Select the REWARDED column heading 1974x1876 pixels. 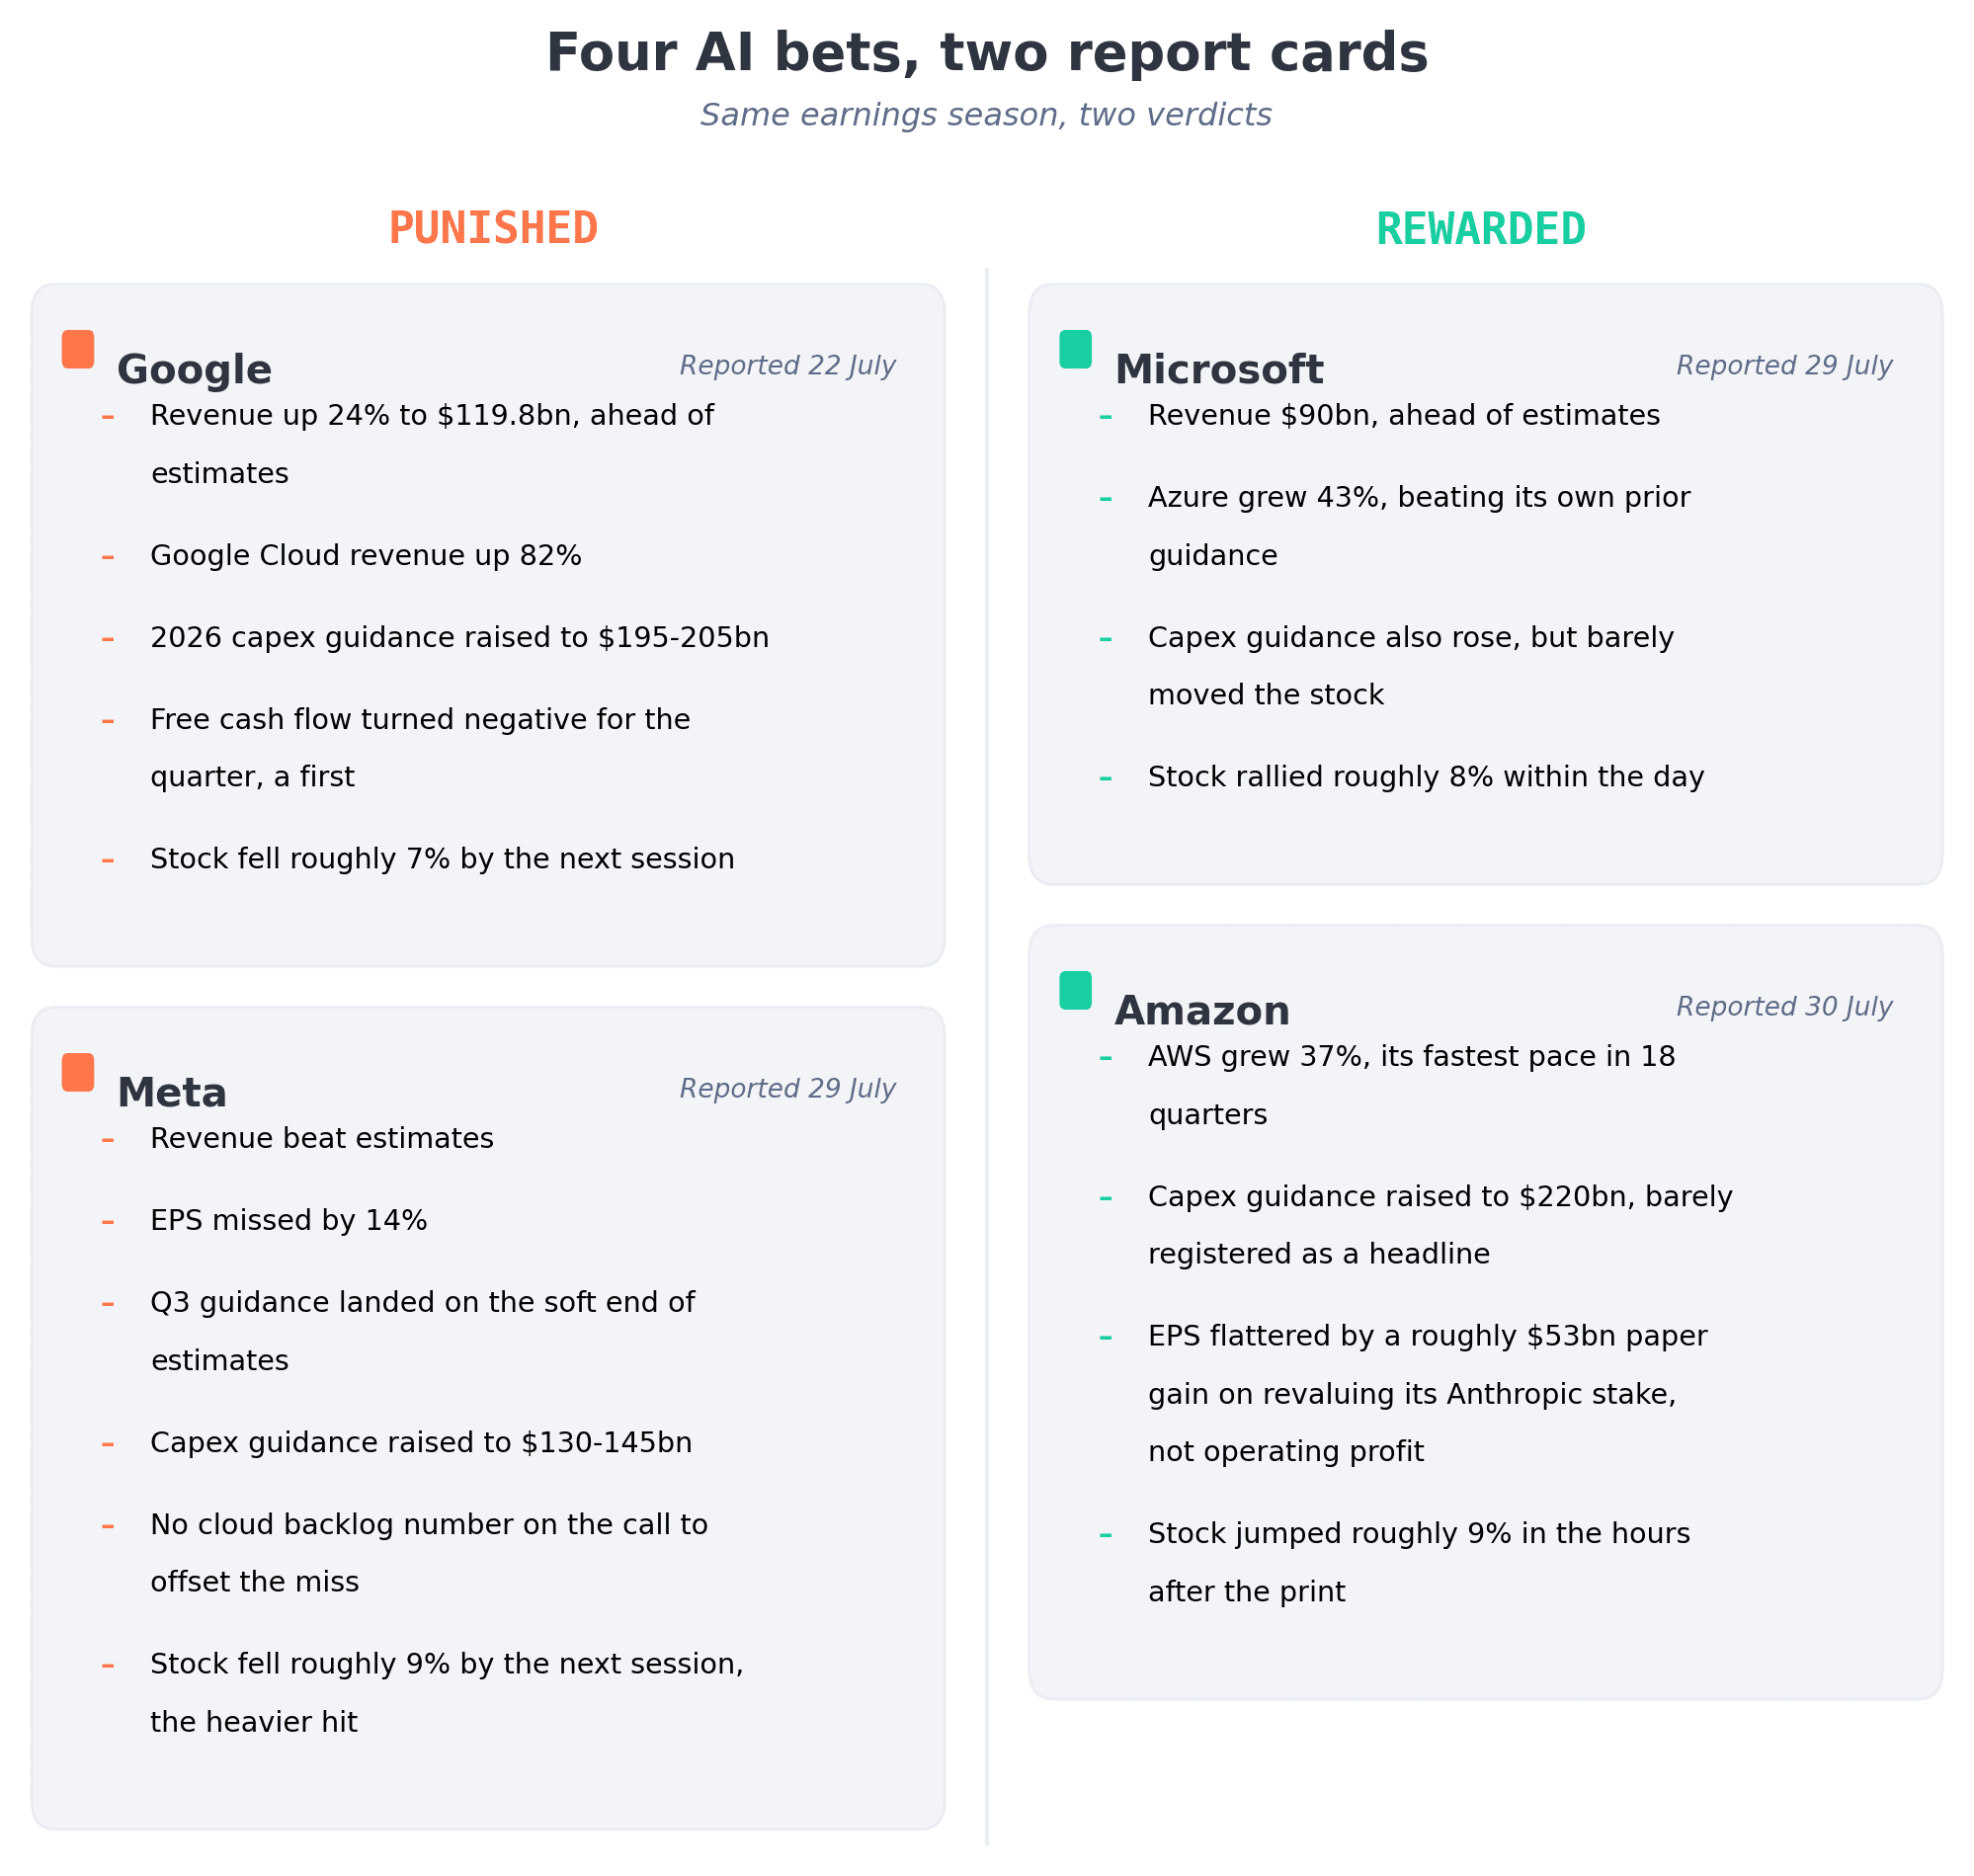click(1480, 229)
